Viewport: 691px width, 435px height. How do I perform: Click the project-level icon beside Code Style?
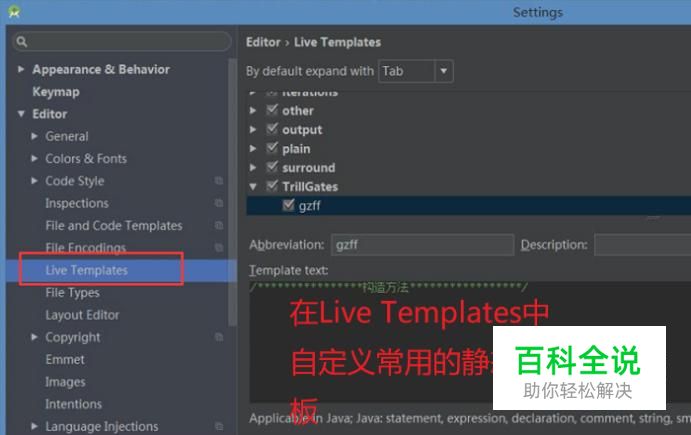[219, 181]
